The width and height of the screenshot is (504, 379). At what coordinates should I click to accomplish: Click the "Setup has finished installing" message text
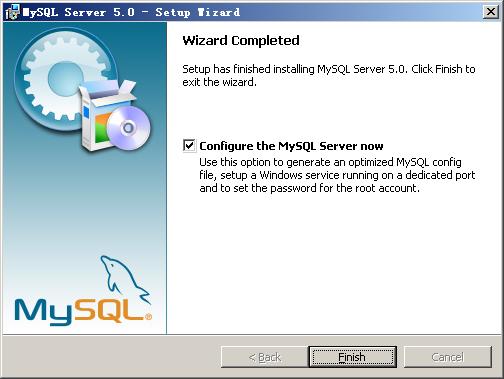tap(329, 75)
